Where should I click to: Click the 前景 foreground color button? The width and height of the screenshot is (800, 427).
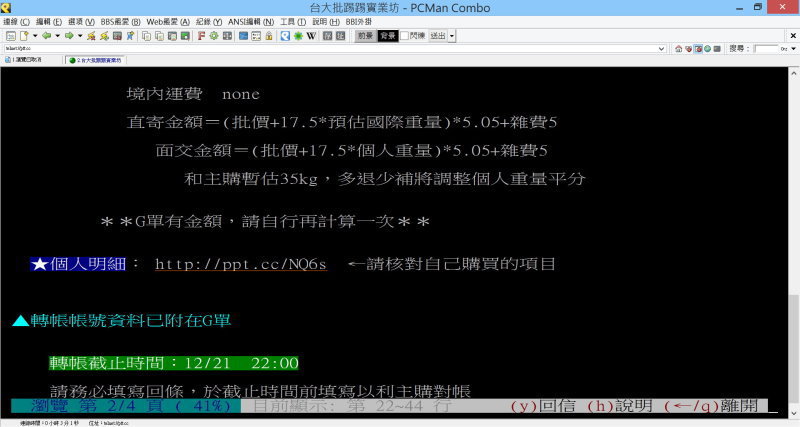365,36
